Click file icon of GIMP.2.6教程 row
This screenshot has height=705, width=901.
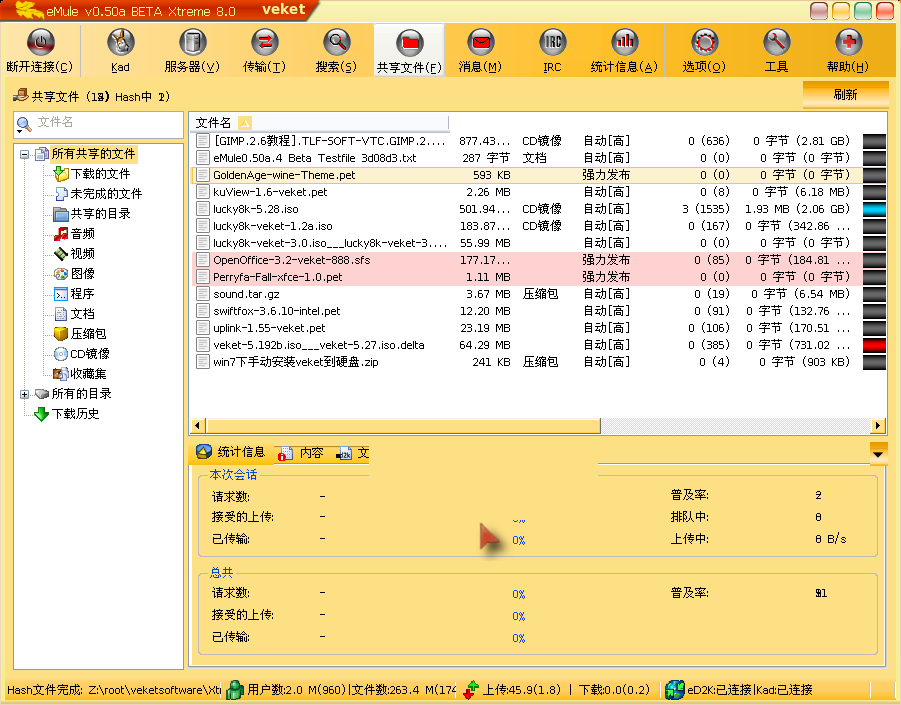(202, 141)
